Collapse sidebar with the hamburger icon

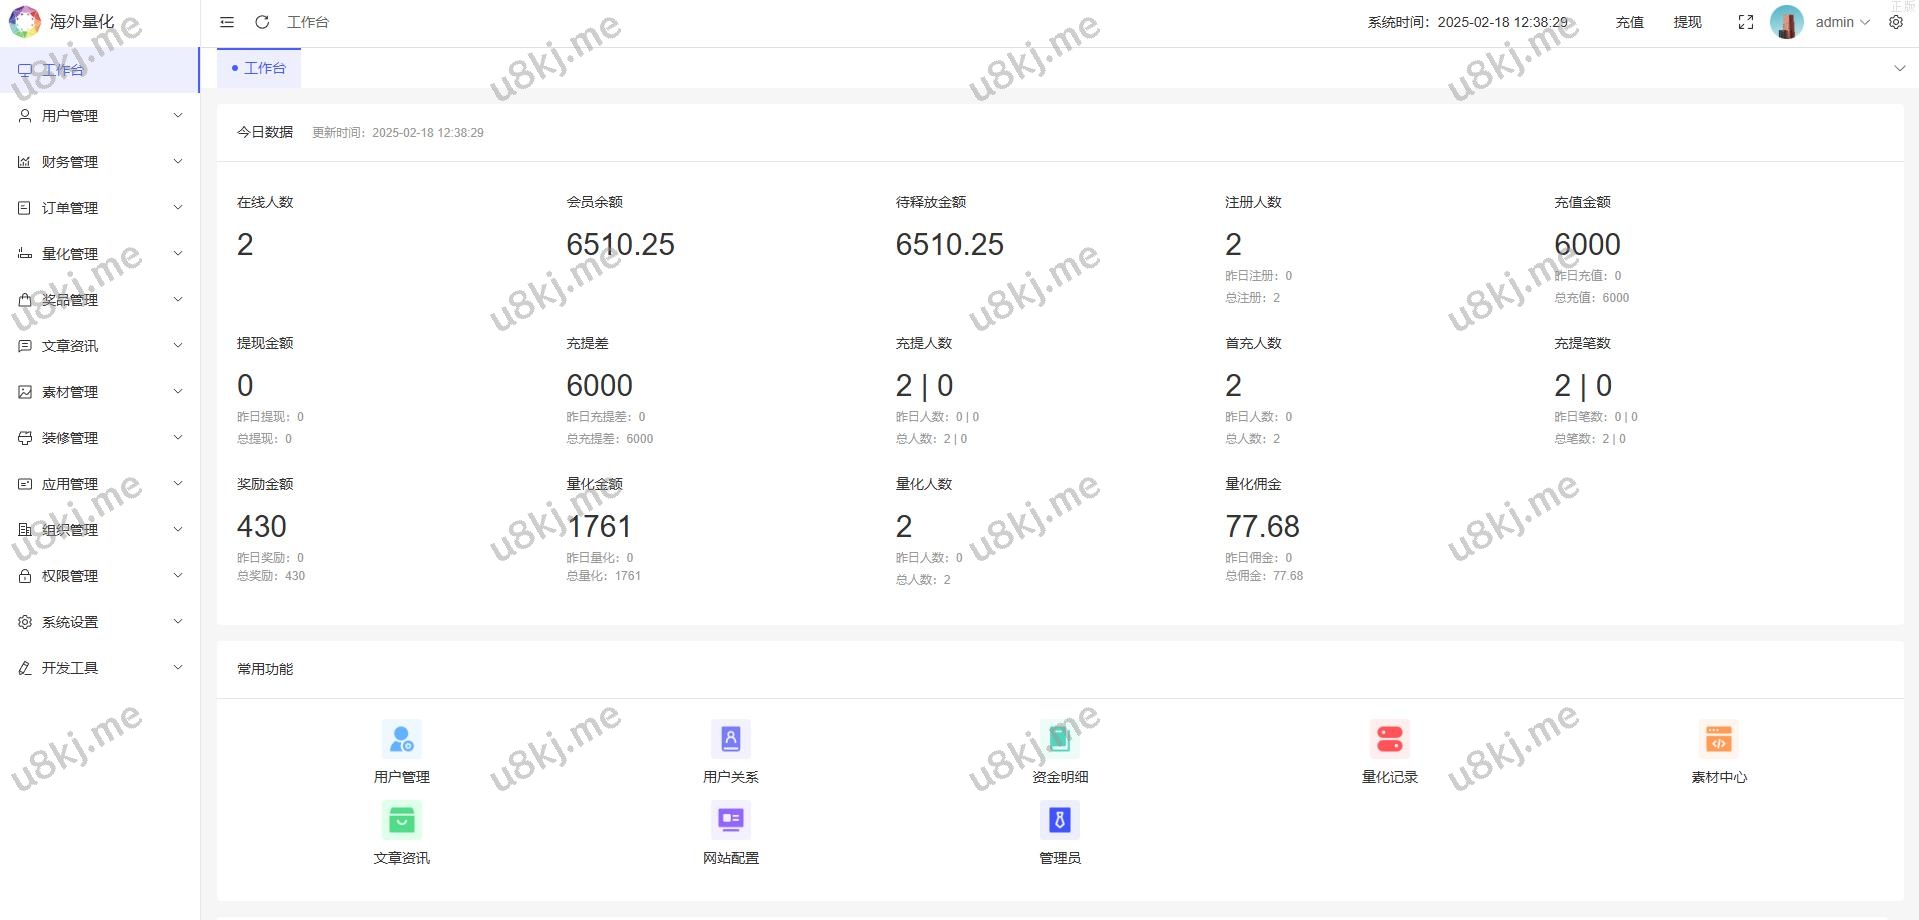[x=227, y=22]
